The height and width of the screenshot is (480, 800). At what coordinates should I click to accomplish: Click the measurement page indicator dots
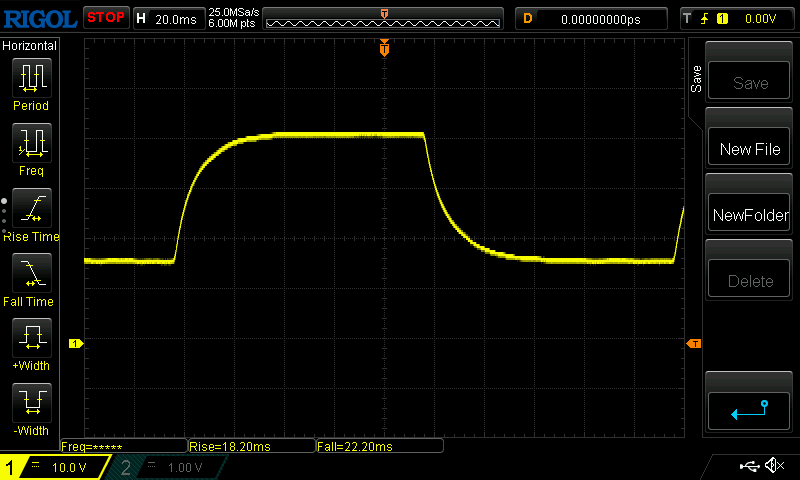pos(4,216)
